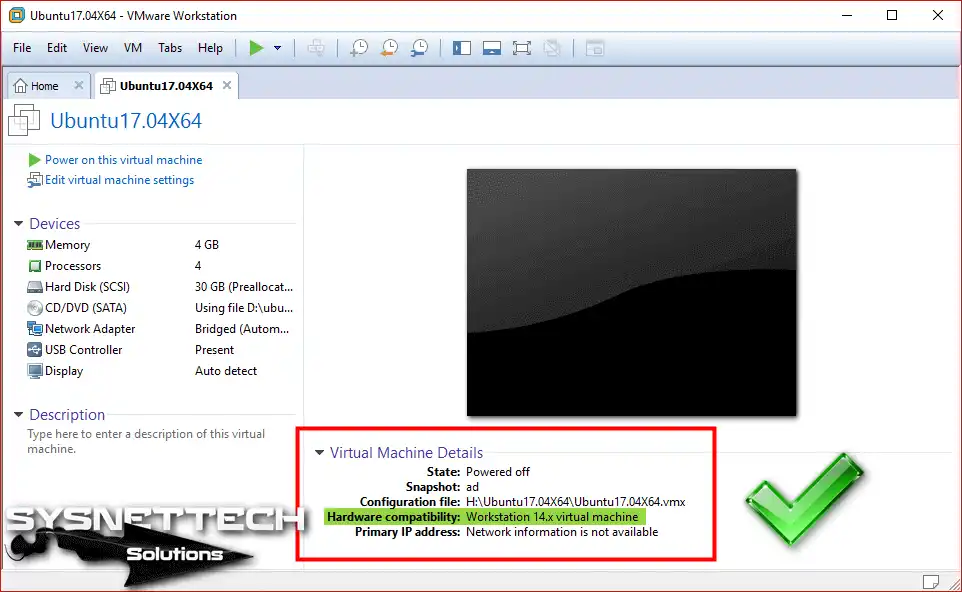Click the Display monitor icon
The width and height of the screenshot is (962, 592).
tap(35, 371)
